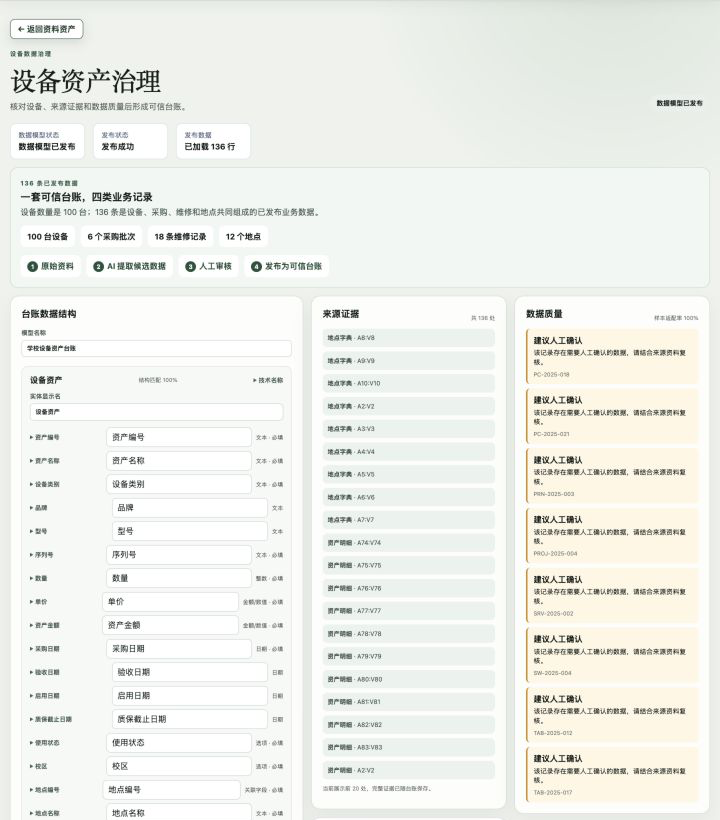The image size is (720, 820).
Task: Open the quality card for TAB-2025-017
Action: [x=612, y=775]
